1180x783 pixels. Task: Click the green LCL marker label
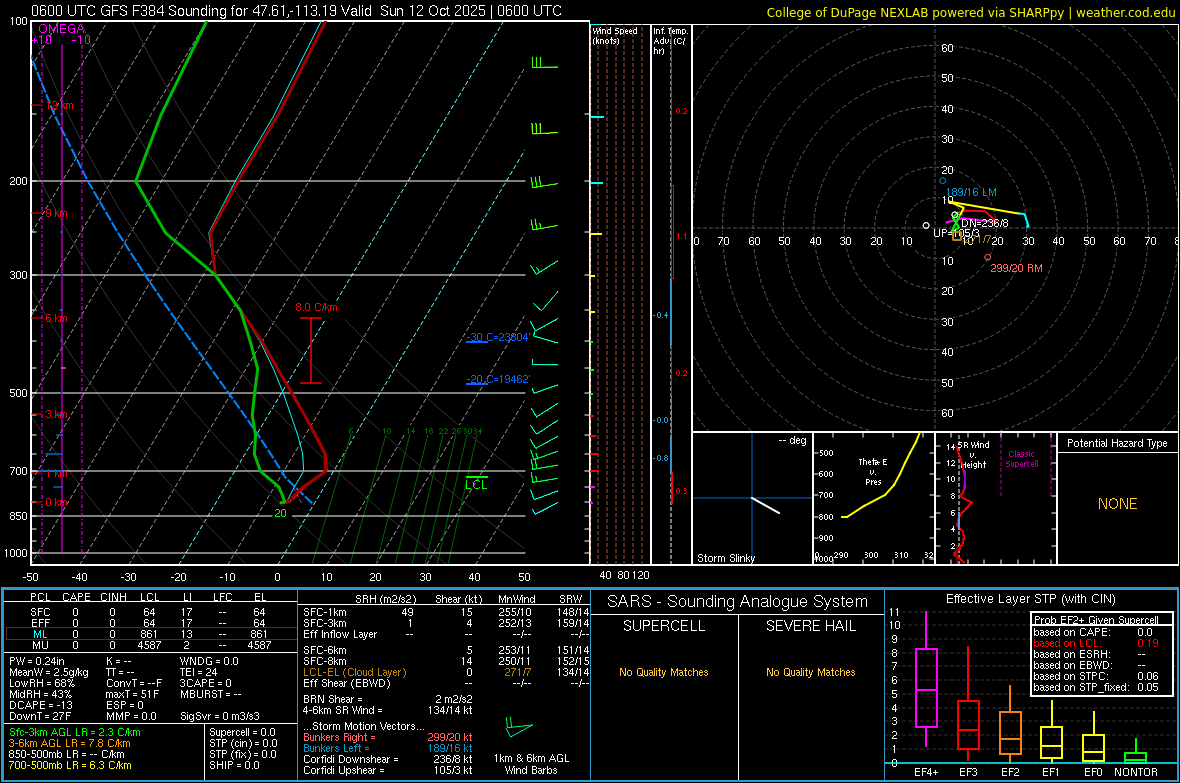476,485
